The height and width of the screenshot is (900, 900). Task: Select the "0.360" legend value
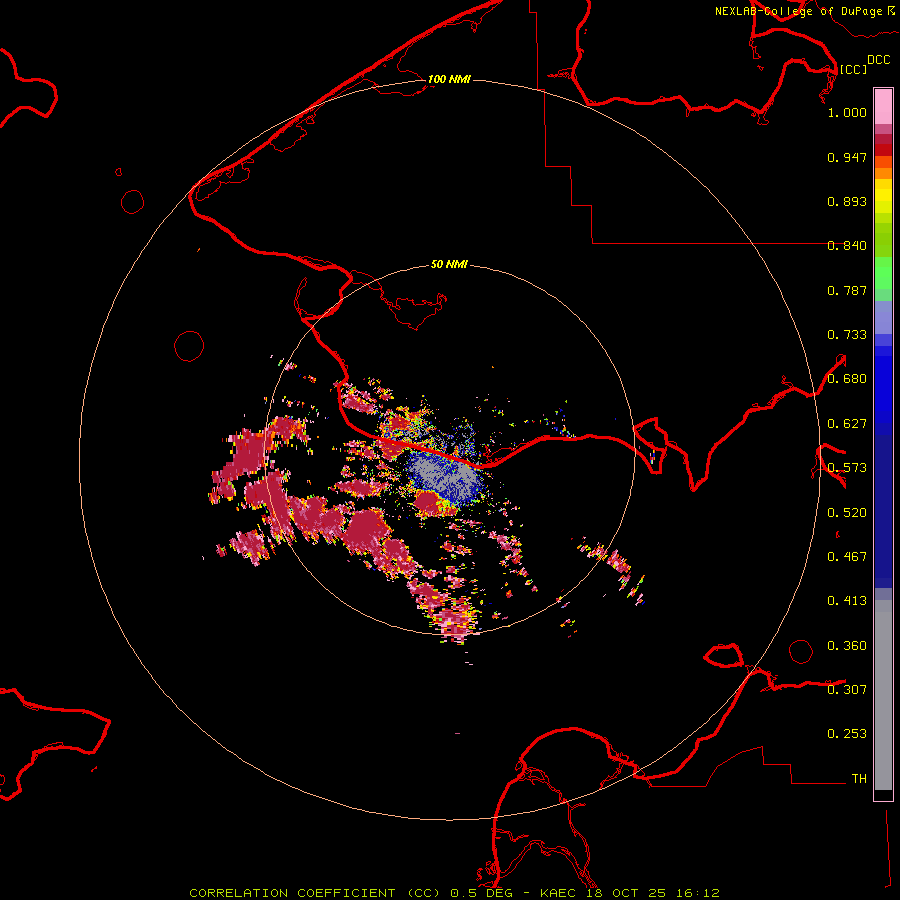click(847, 646)
